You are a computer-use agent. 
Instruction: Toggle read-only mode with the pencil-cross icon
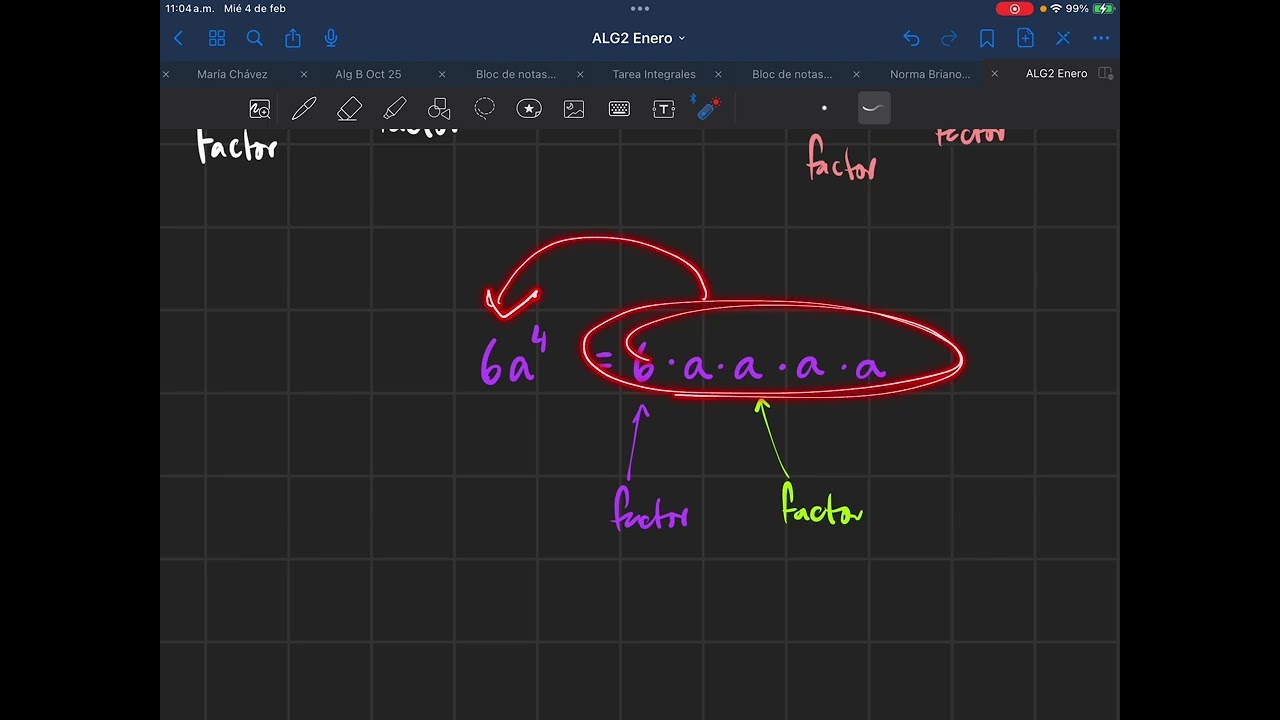point(1063,38)
